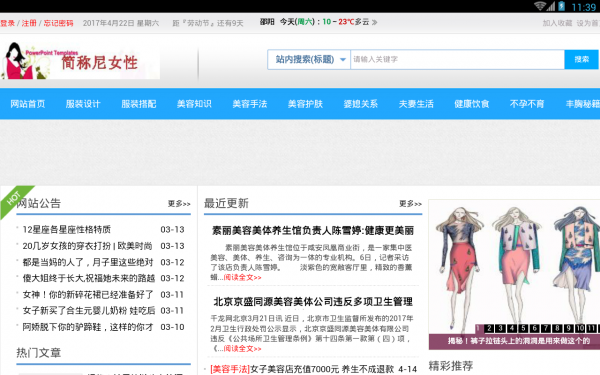Viewport: 600px width, 375px height.
Task: Open announcement 阿娇脱下你的驴蹄鞋
Action: (x=88, y=327)
